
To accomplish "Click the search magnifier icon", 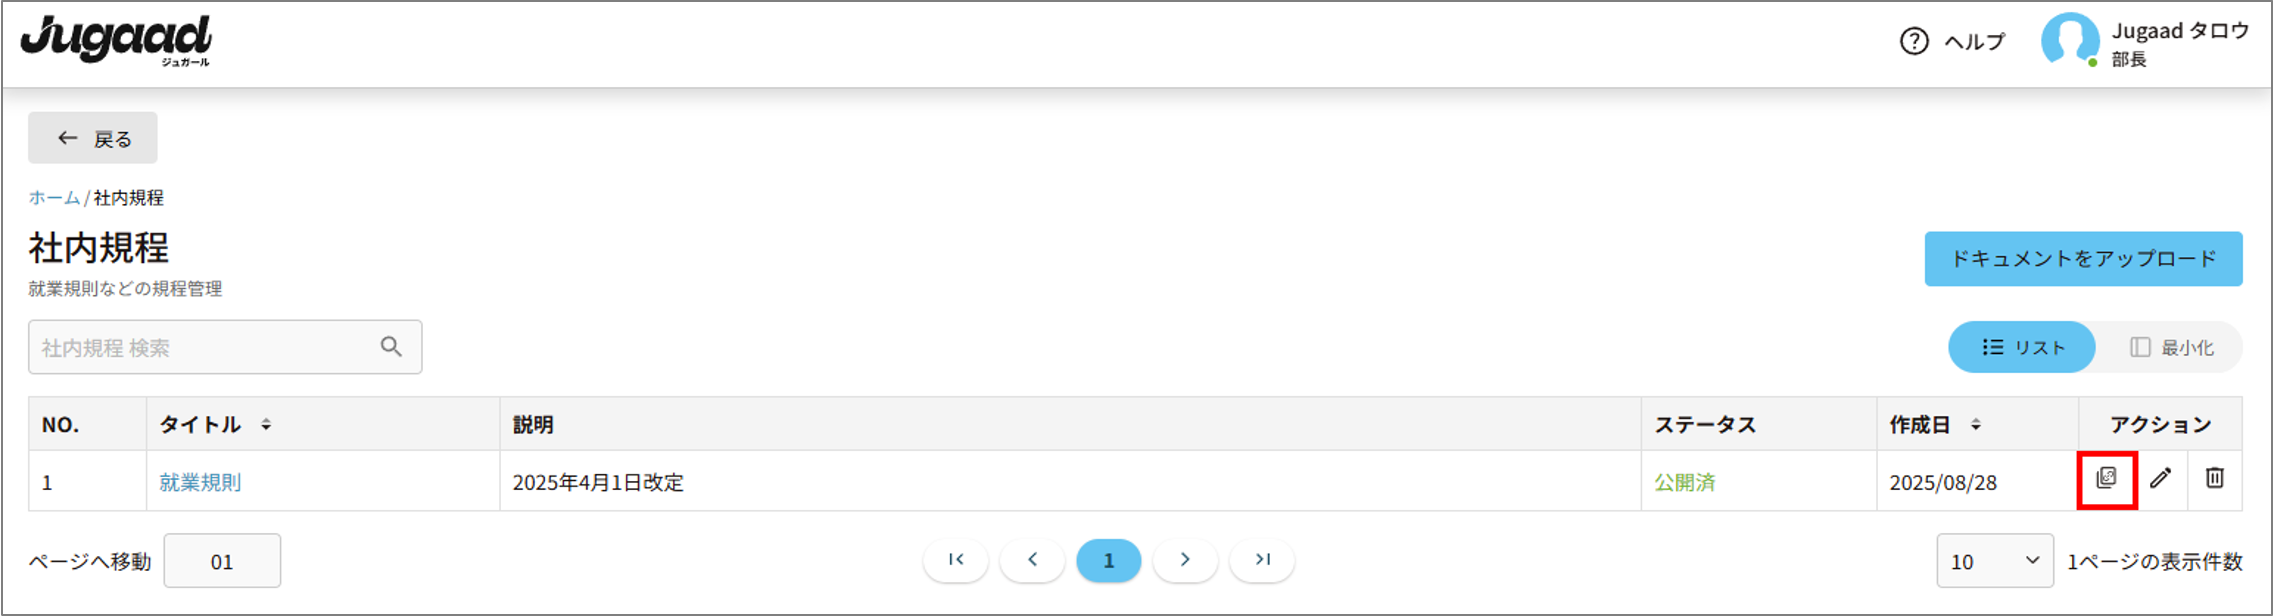I will click(391, 347).
